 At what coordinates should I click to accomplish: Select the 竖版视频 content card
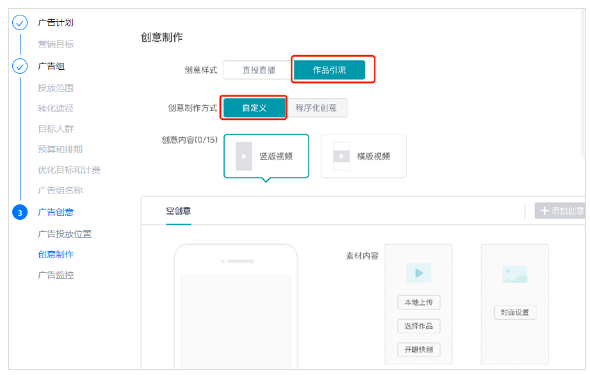pyautogui.click(x=266, y=156)
